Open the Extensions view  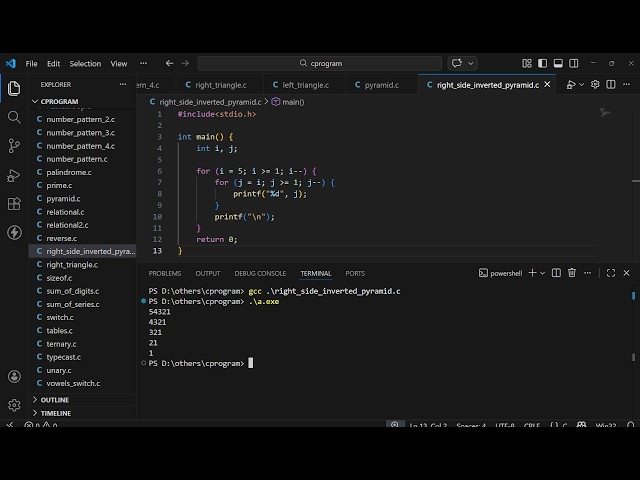(14, 204)
